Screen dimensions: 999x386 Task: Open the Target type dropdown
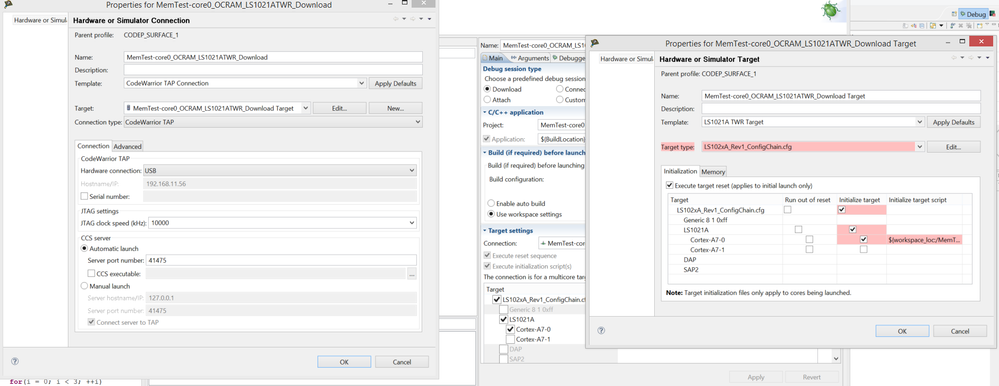(x=919, y=147)
